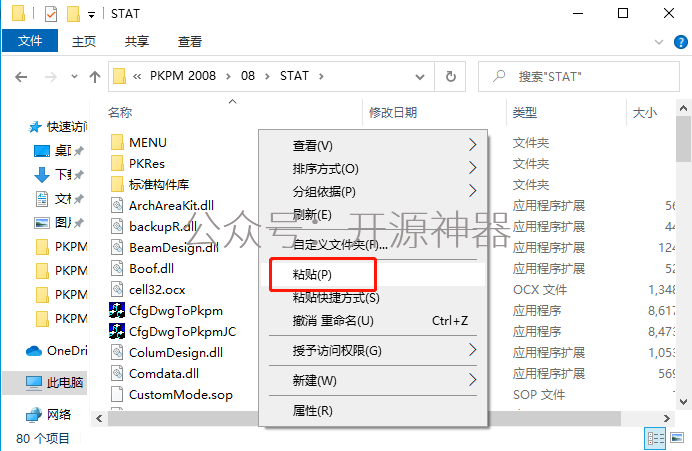Select the 标准构件库 folder icon
The width and height of the screenshot is (692, 451).
coord(117,184)
